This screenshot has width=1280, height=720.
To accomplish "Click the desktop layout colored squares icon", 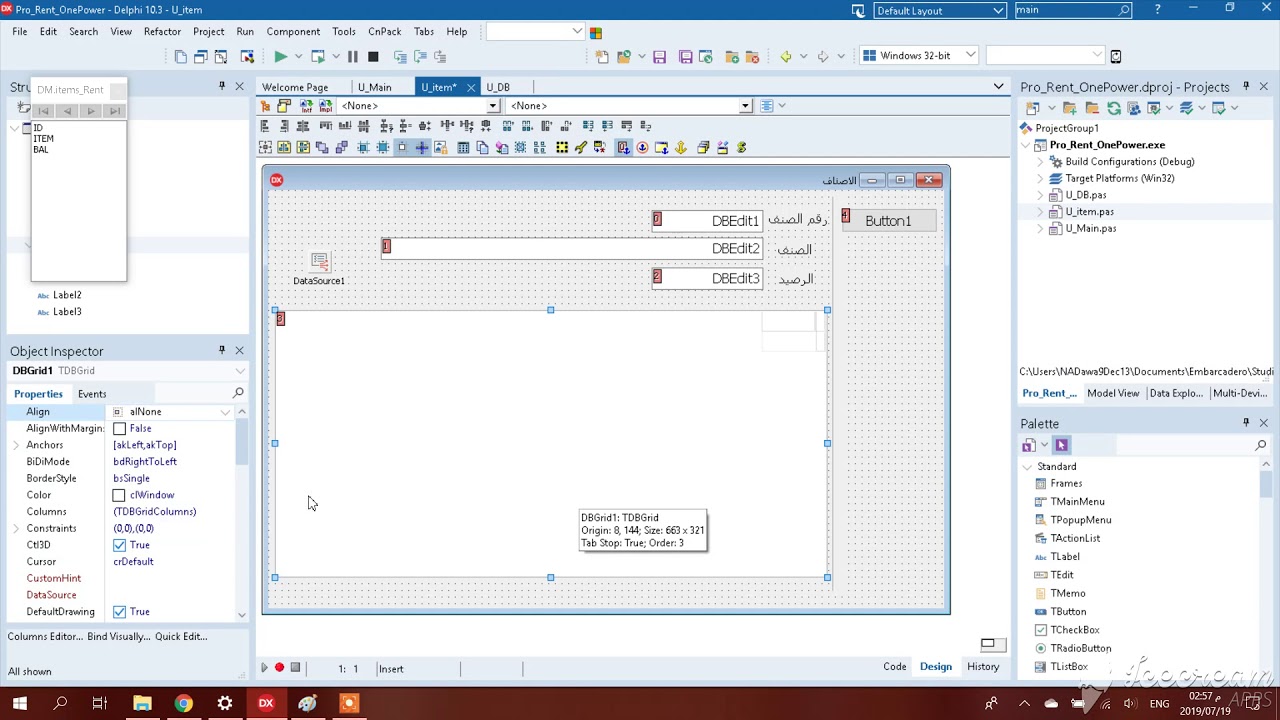I will 596,32.
